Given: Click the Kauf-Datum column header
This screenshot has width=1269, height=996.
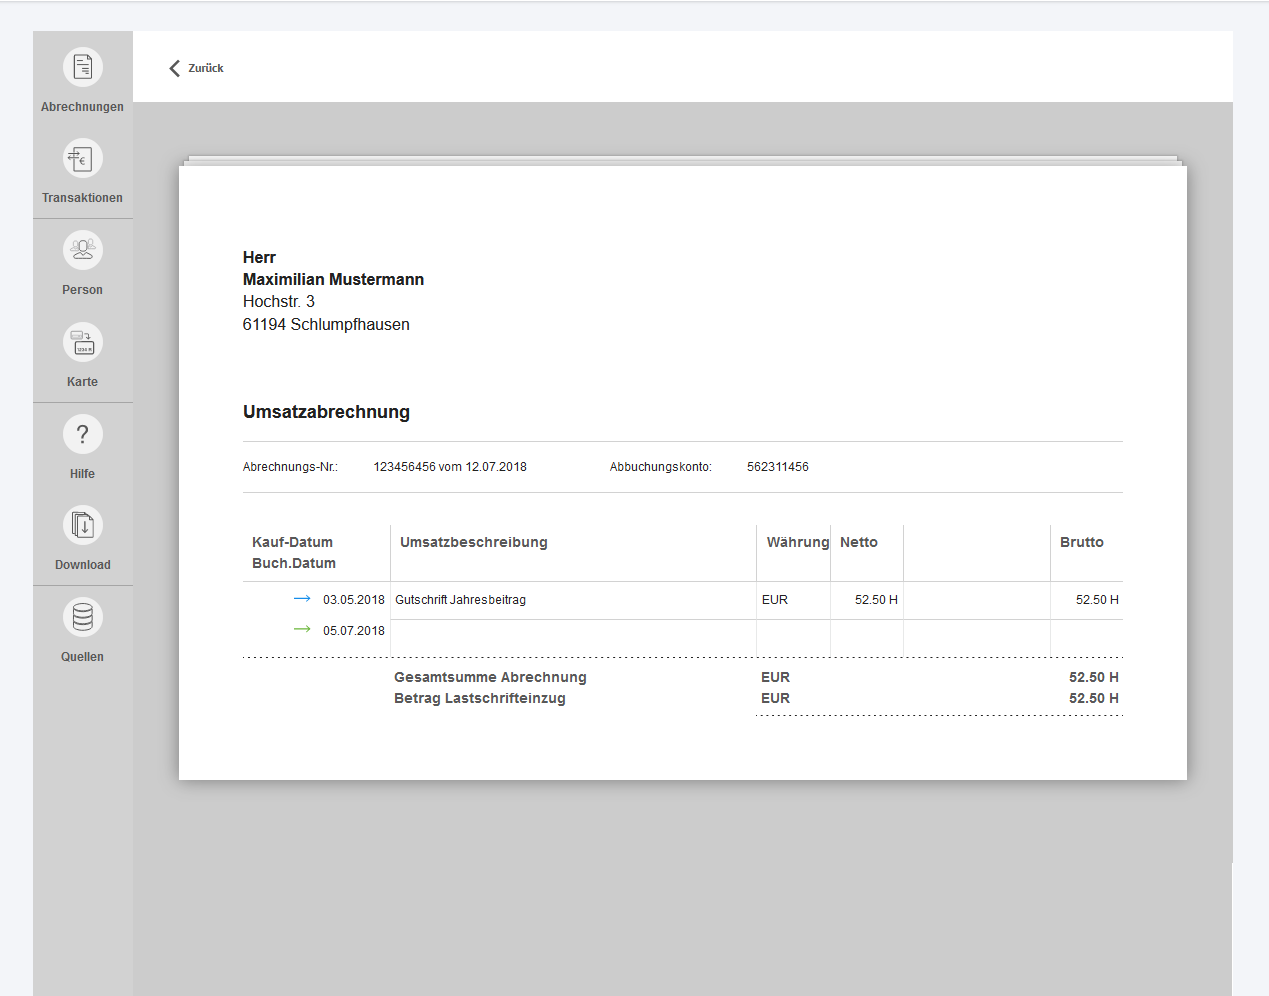Looking at the screenshot, I should 293,542.
